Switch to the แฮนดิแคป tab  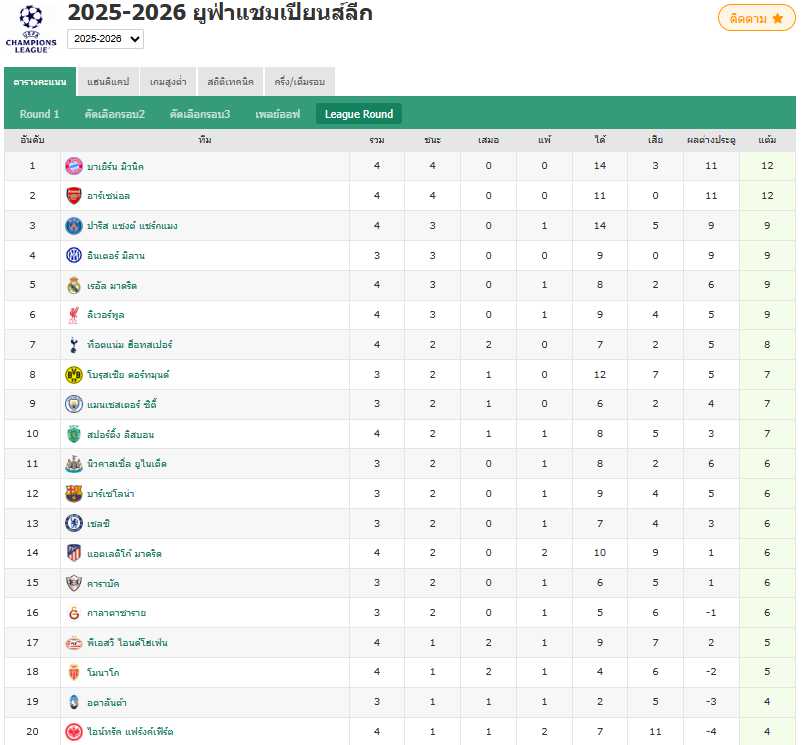point(108,82)
